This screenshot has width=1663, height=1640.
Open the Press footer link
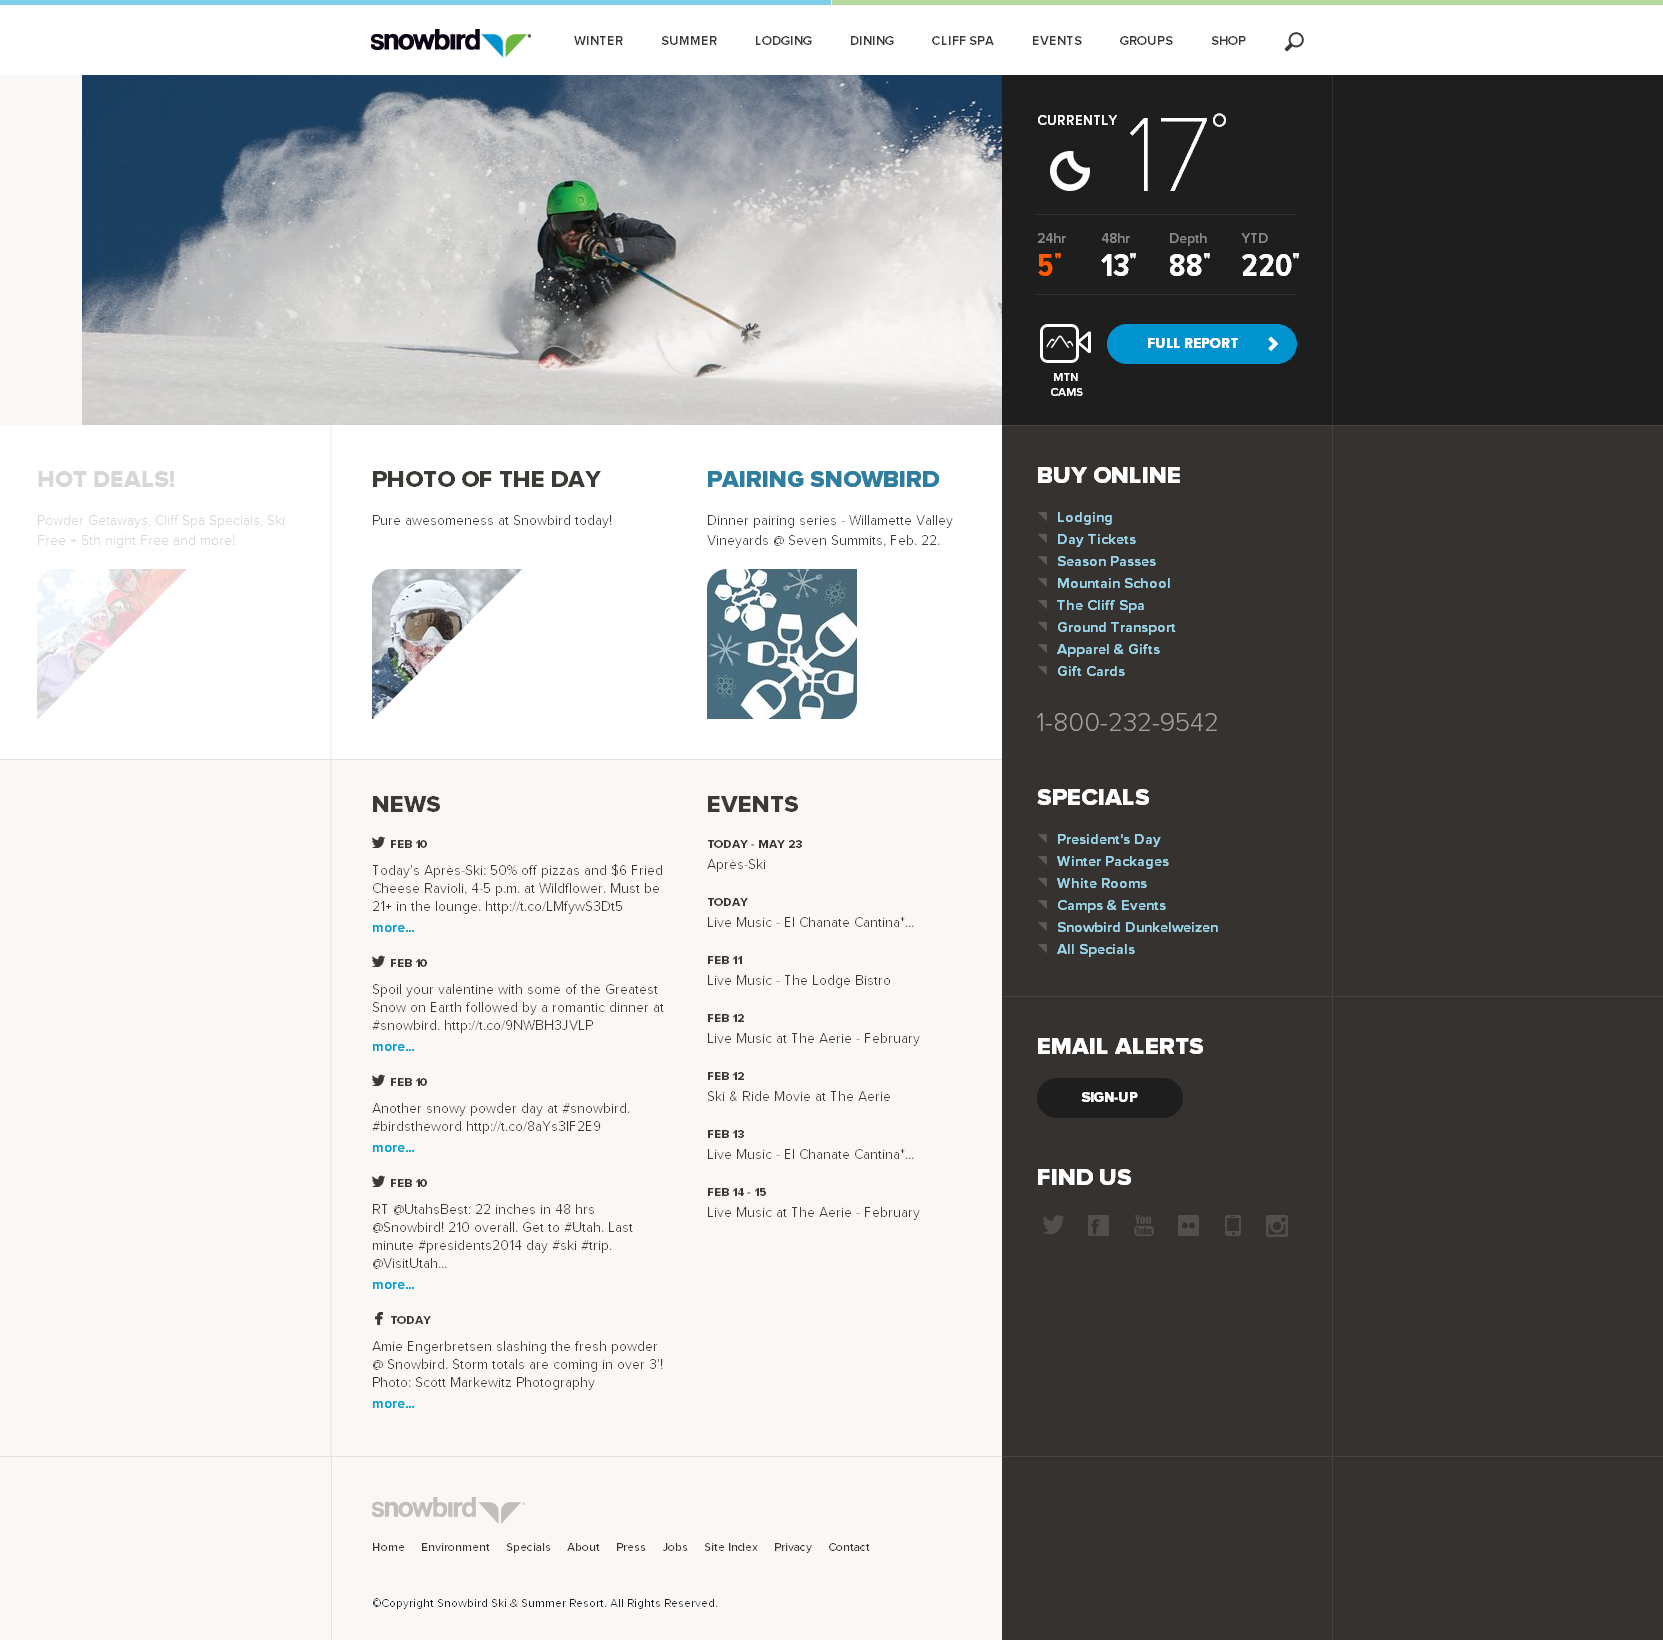coord(631,1547)
